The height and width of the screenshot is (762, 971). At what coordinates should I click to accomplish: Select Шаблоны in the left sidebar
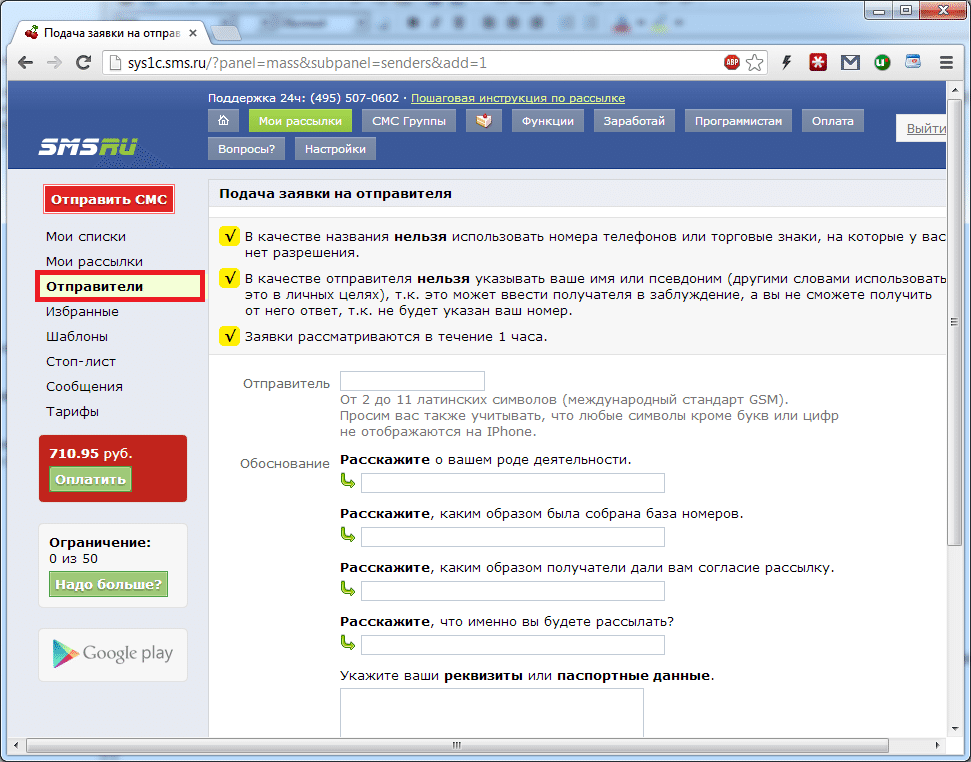click(x=77, y=336)
